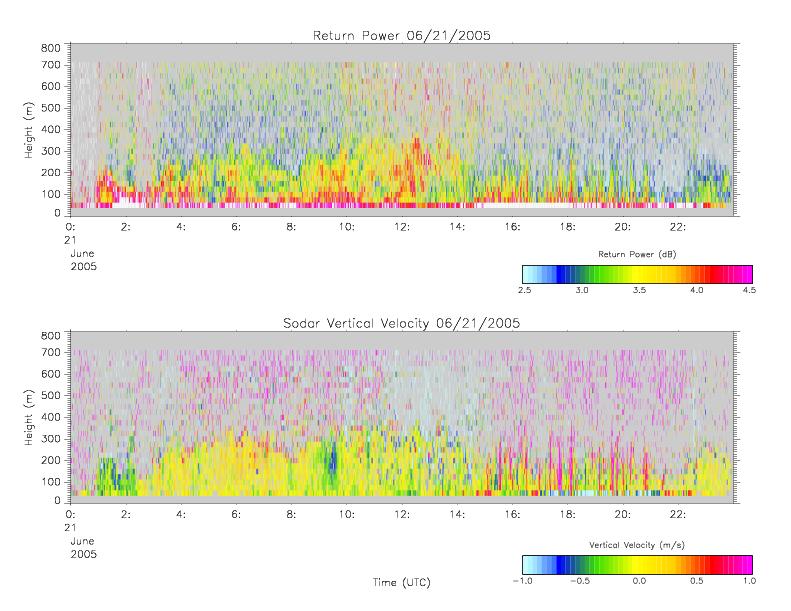791x611 pixels.
Task: Click the 'June' date label under Return Power plot
Action: (82, 254)
